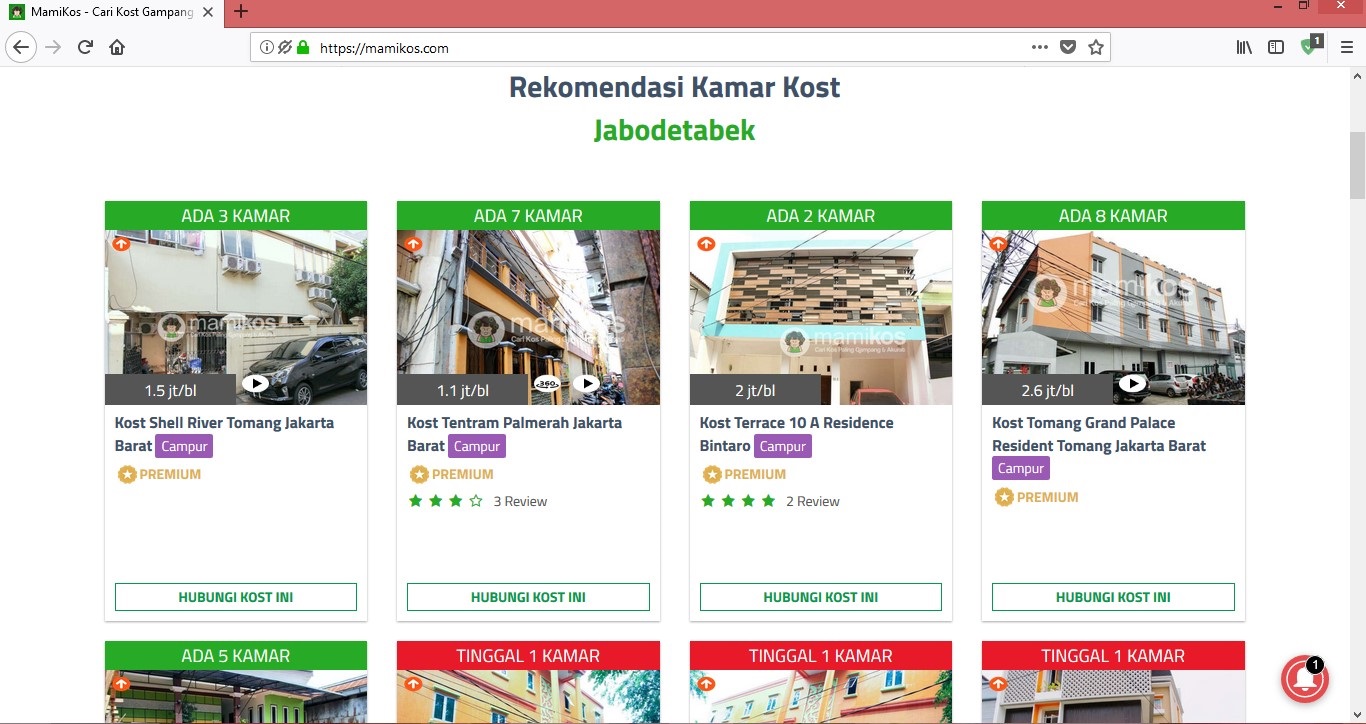The height and width of the screenshot is (724, 1366).
Task: Open Kost Tentram Palmerah Jakarta Barat listing title
Action: [514, 423]
